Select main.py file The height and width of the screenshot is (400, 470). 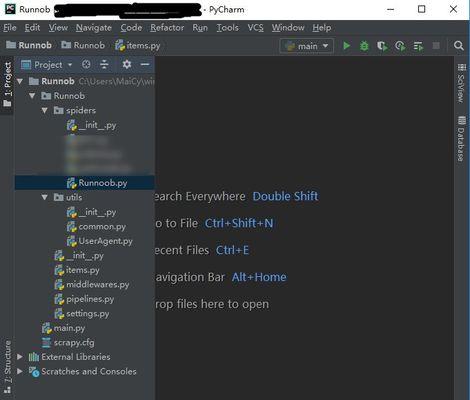click(x=85, y=328)
